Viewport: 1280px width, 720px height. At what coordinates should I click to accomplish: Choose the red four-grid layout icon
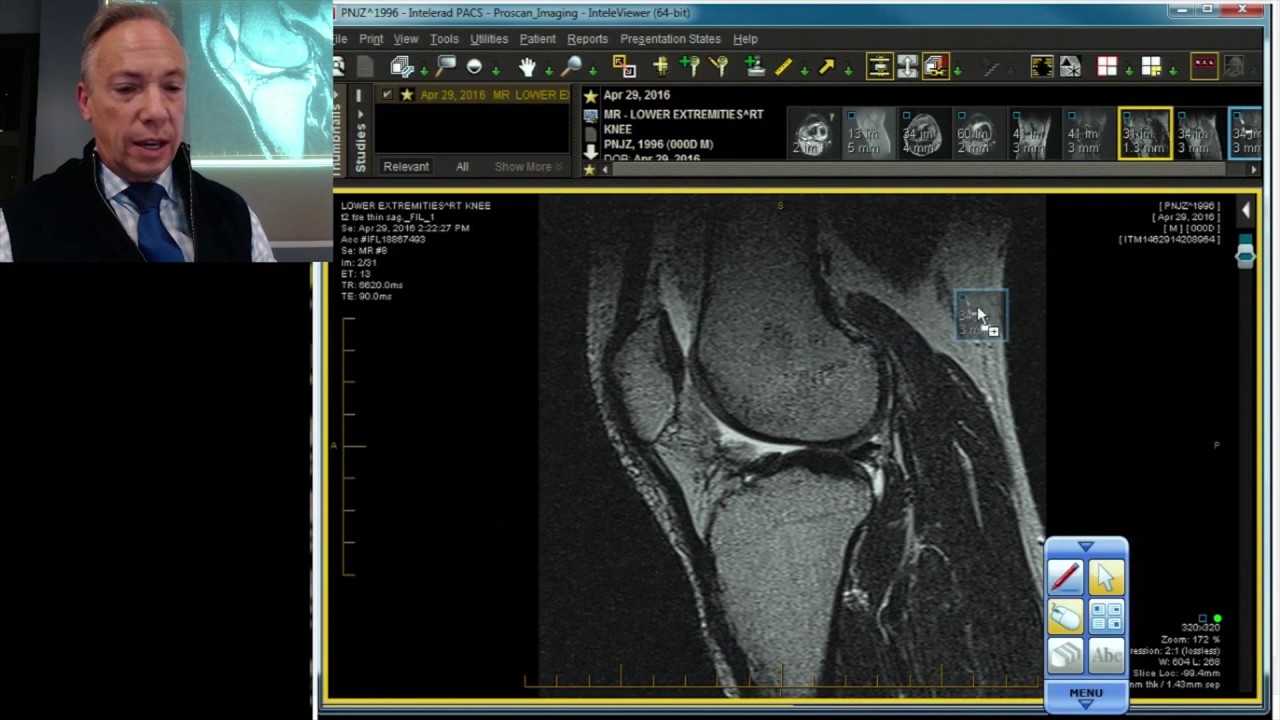1107,67
